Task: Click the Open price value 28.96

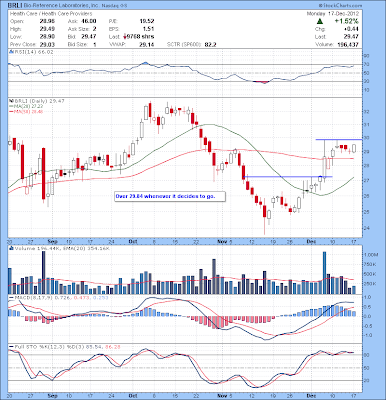Action: [47, 21]
